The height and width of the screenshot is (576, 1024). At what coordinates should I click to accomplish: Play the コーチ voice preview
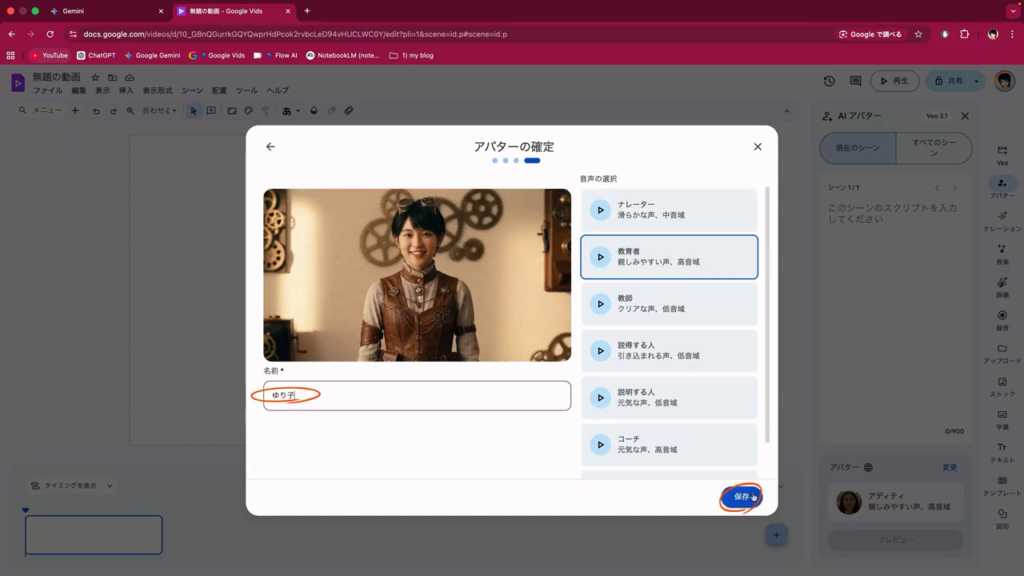[x=600, y=445]
